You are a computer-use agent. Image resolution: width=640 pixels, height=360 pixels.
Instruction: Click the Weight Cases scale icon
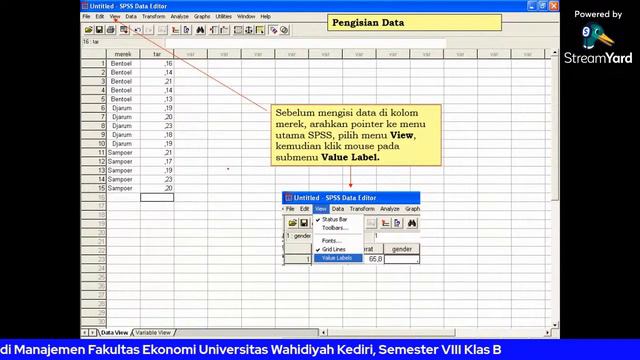coord(249,30)
